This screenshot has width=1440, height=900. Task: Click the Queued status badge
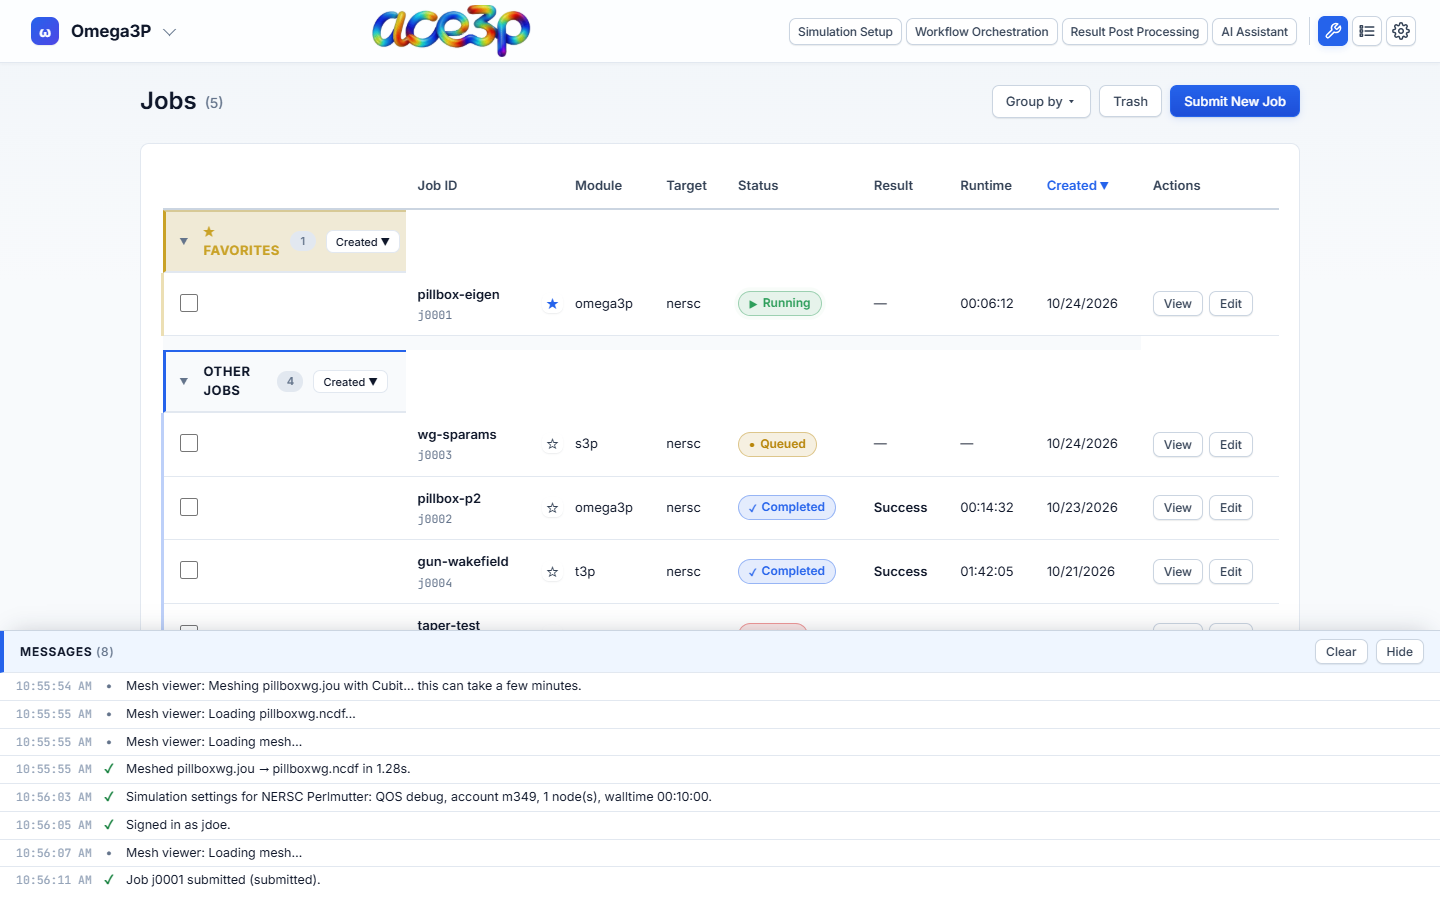[x=777, y=444]
